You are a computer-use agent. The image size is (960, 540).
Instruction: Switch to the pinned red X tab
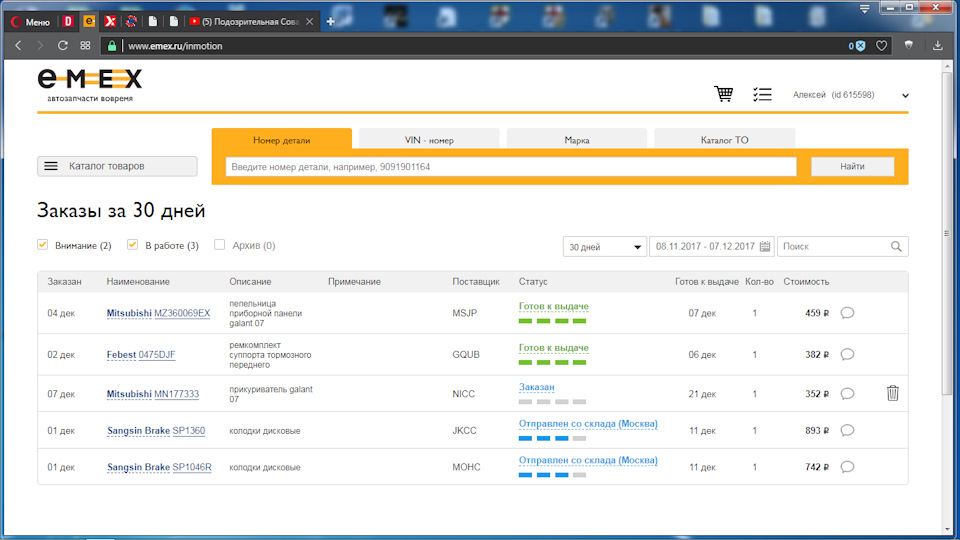(110, 21)
